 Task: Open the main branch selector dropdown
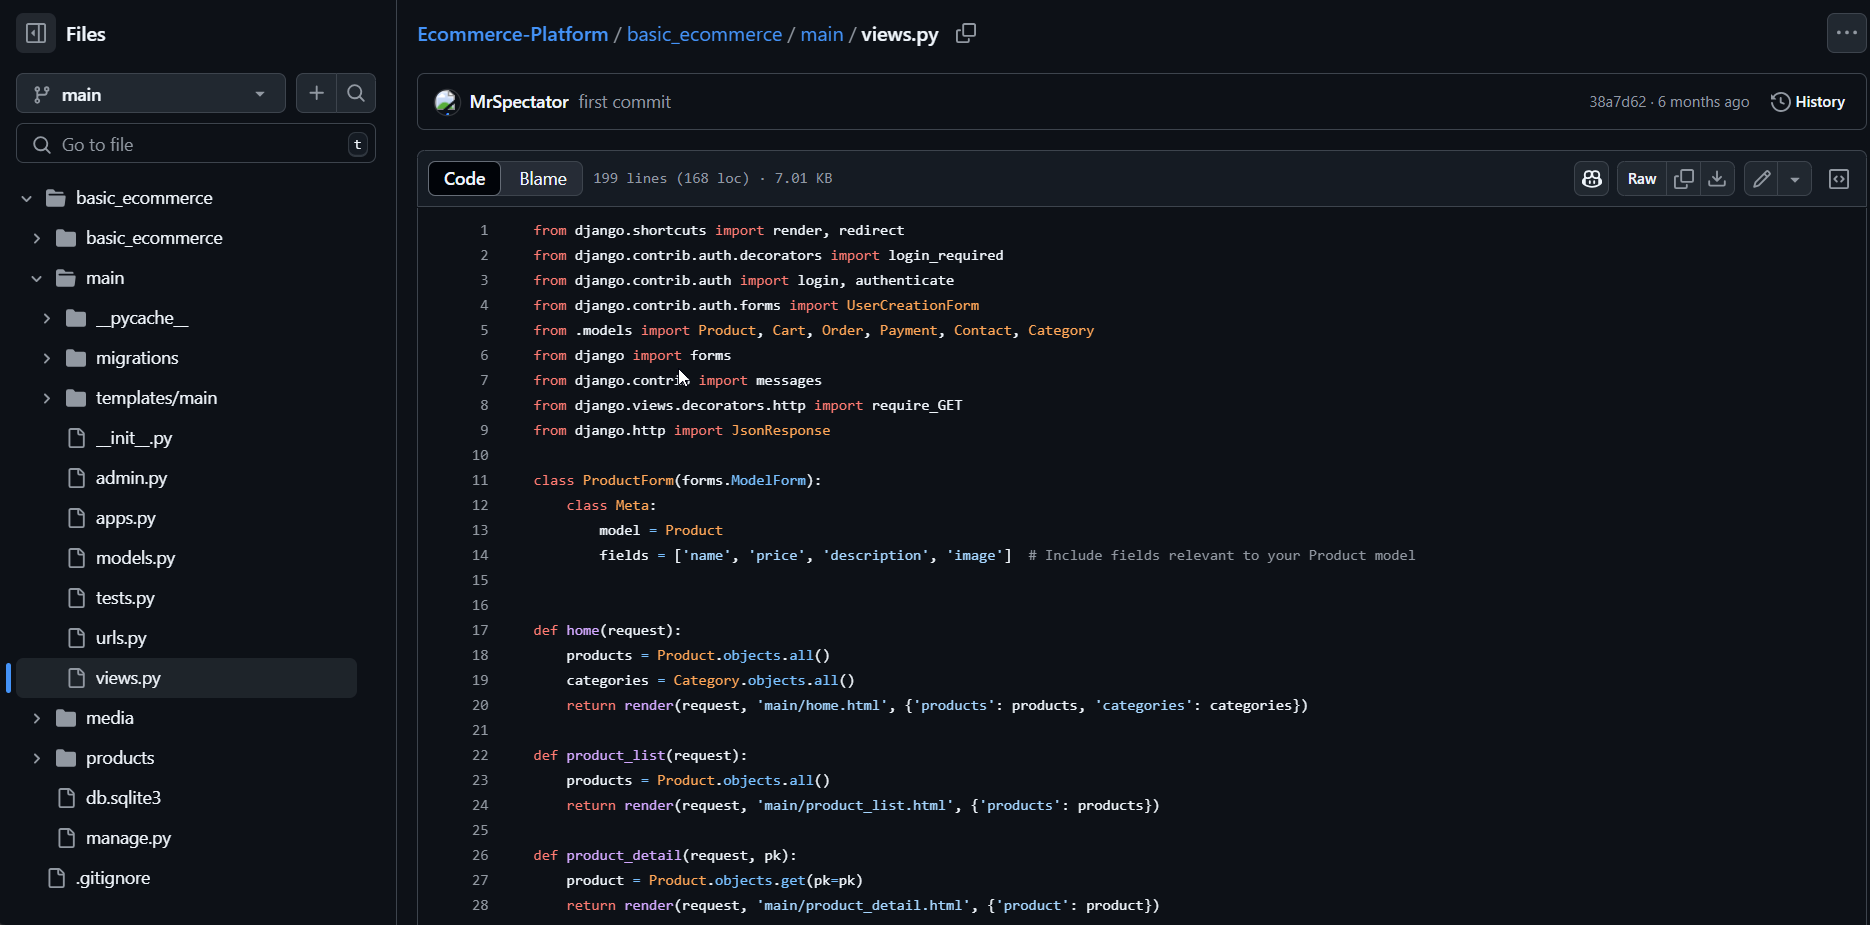[151, 94]
